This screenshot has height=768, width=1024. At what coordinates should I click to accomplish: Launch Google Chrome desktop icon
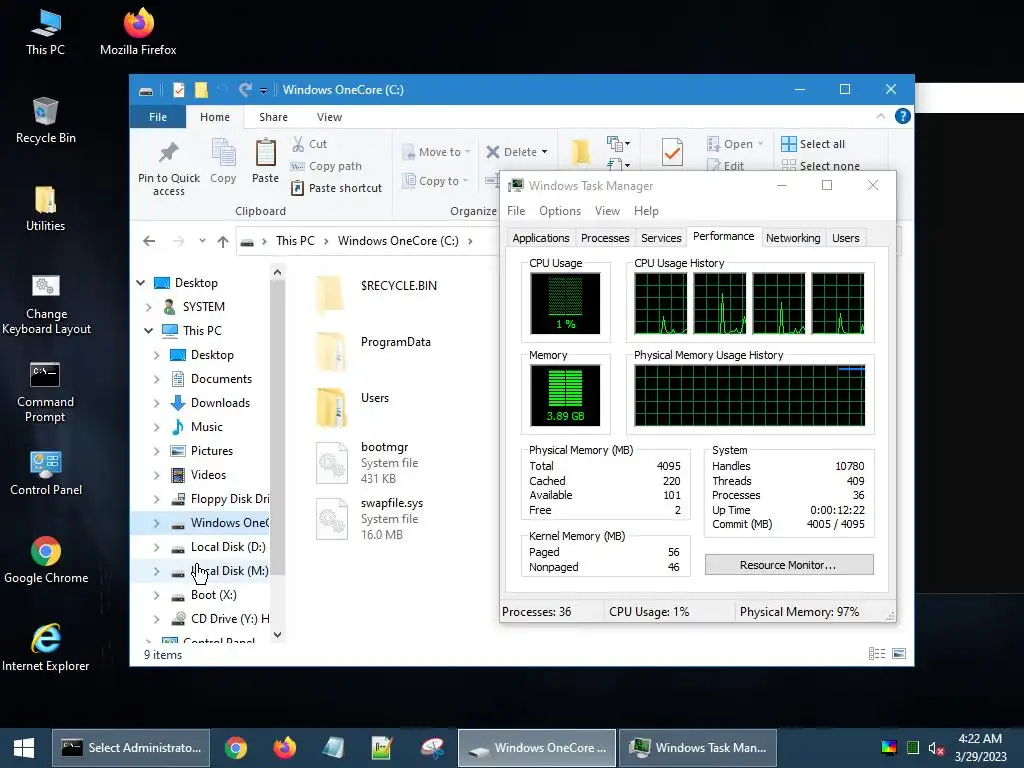click(46, 560)
